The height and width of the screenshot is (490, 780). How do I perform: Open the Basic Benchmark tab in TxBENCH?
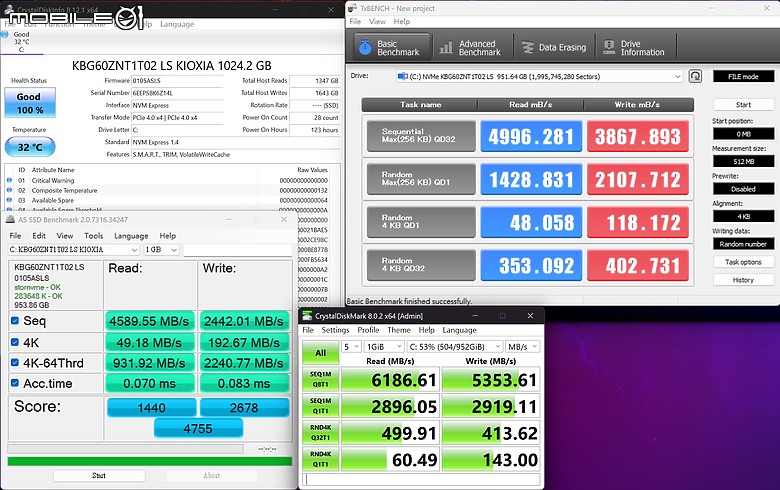(x=391, y=47)
